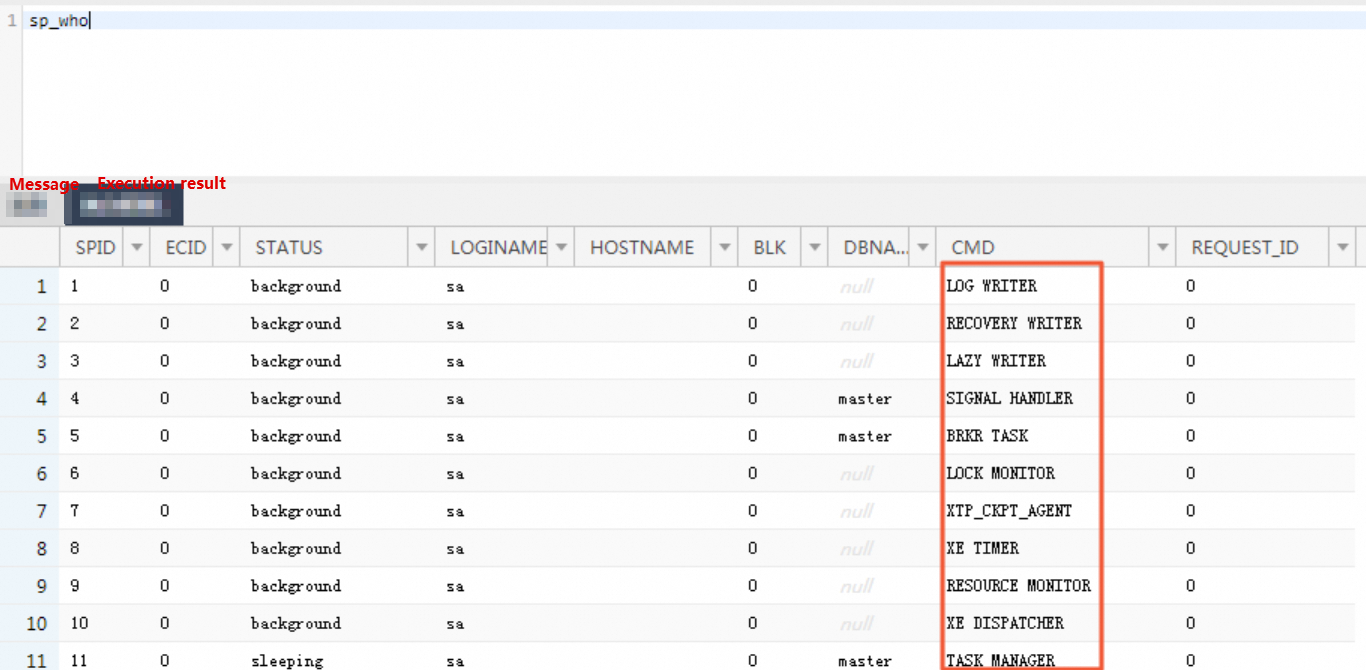Open the CMD column filter dropdown
1366x670 pixels.
pyautogui.click(x=1163, y=247)
